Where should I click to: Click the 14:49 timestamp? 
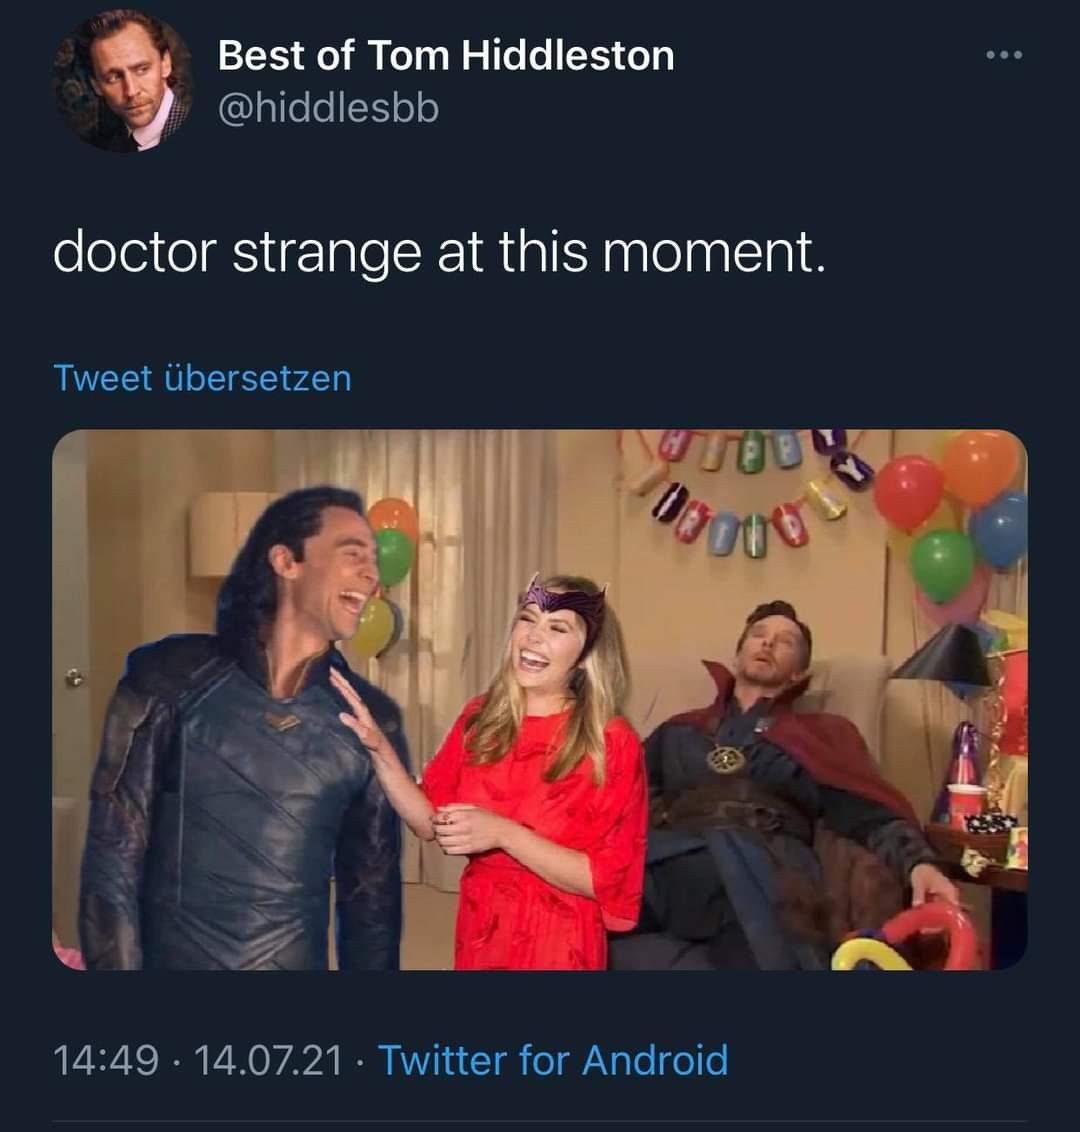105,1059
